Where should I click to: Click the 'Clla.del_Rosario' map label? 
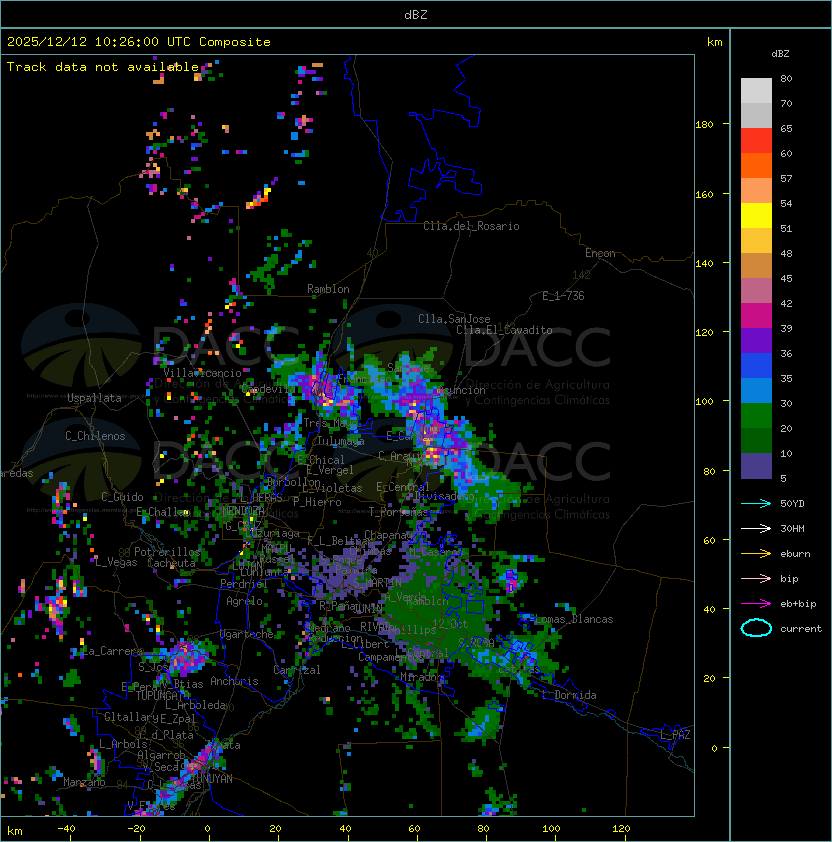point(471,226)
